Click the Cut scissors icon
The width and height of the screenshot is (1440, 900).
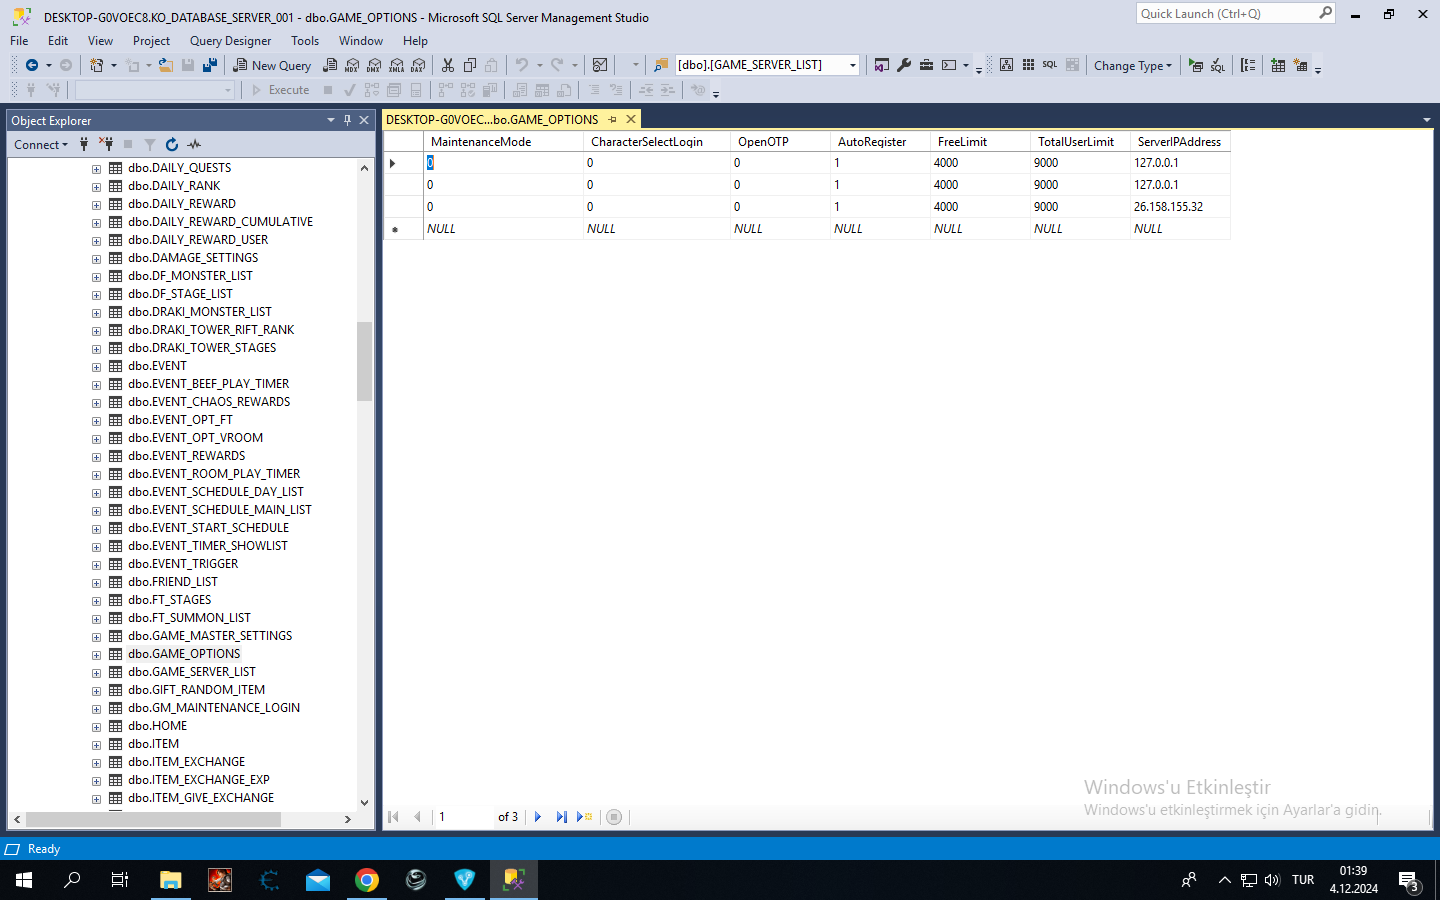[x=448, y=65]
